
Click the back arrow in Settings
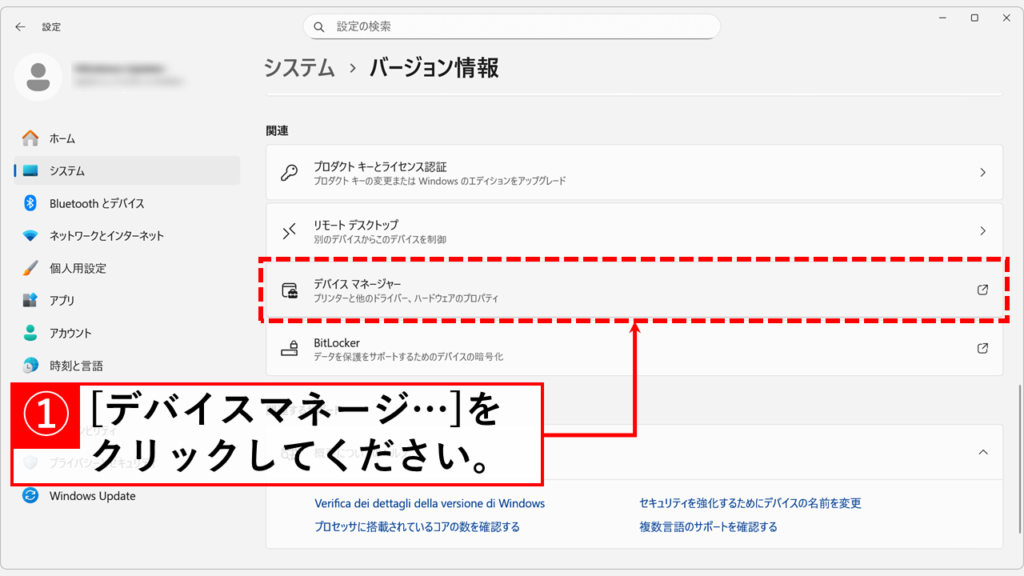tap(20, 27)
